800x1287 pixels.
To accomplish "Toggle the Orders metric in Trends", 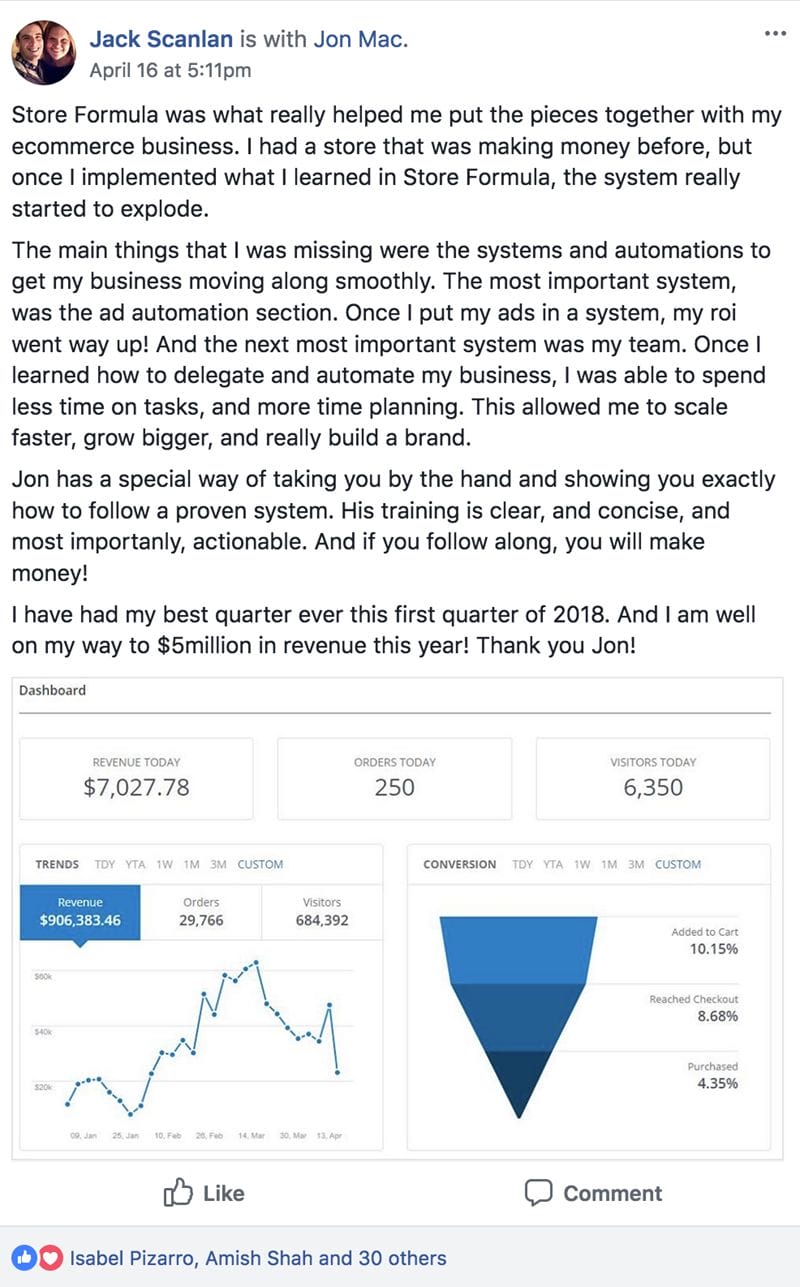I will pyautogui.click(x=202, y=909).
